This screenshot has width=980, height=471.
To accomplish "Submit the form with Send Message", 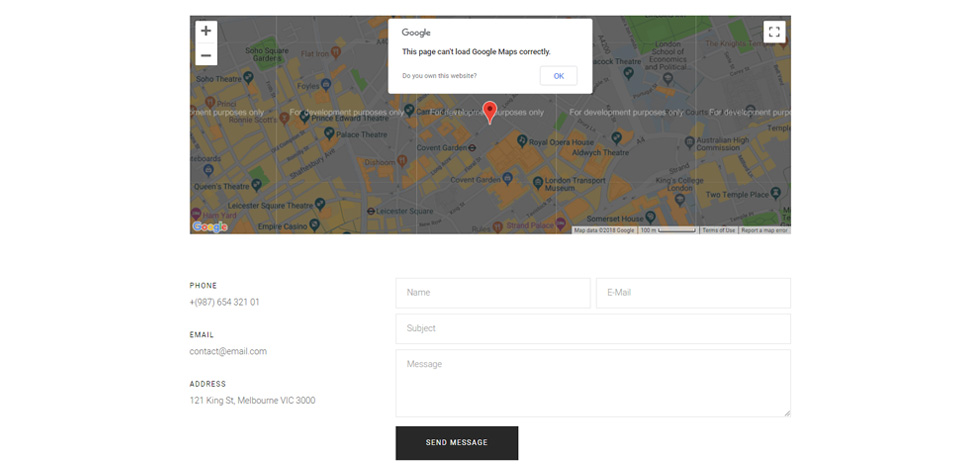I will (457, 443).
